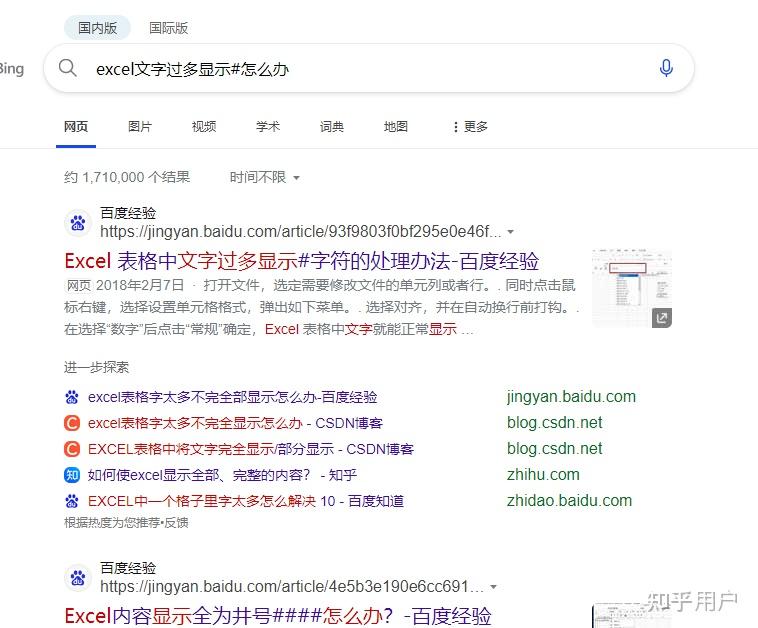Click 百度经验 site name above the 4e5b3e190e6cc691 URL

128,568
